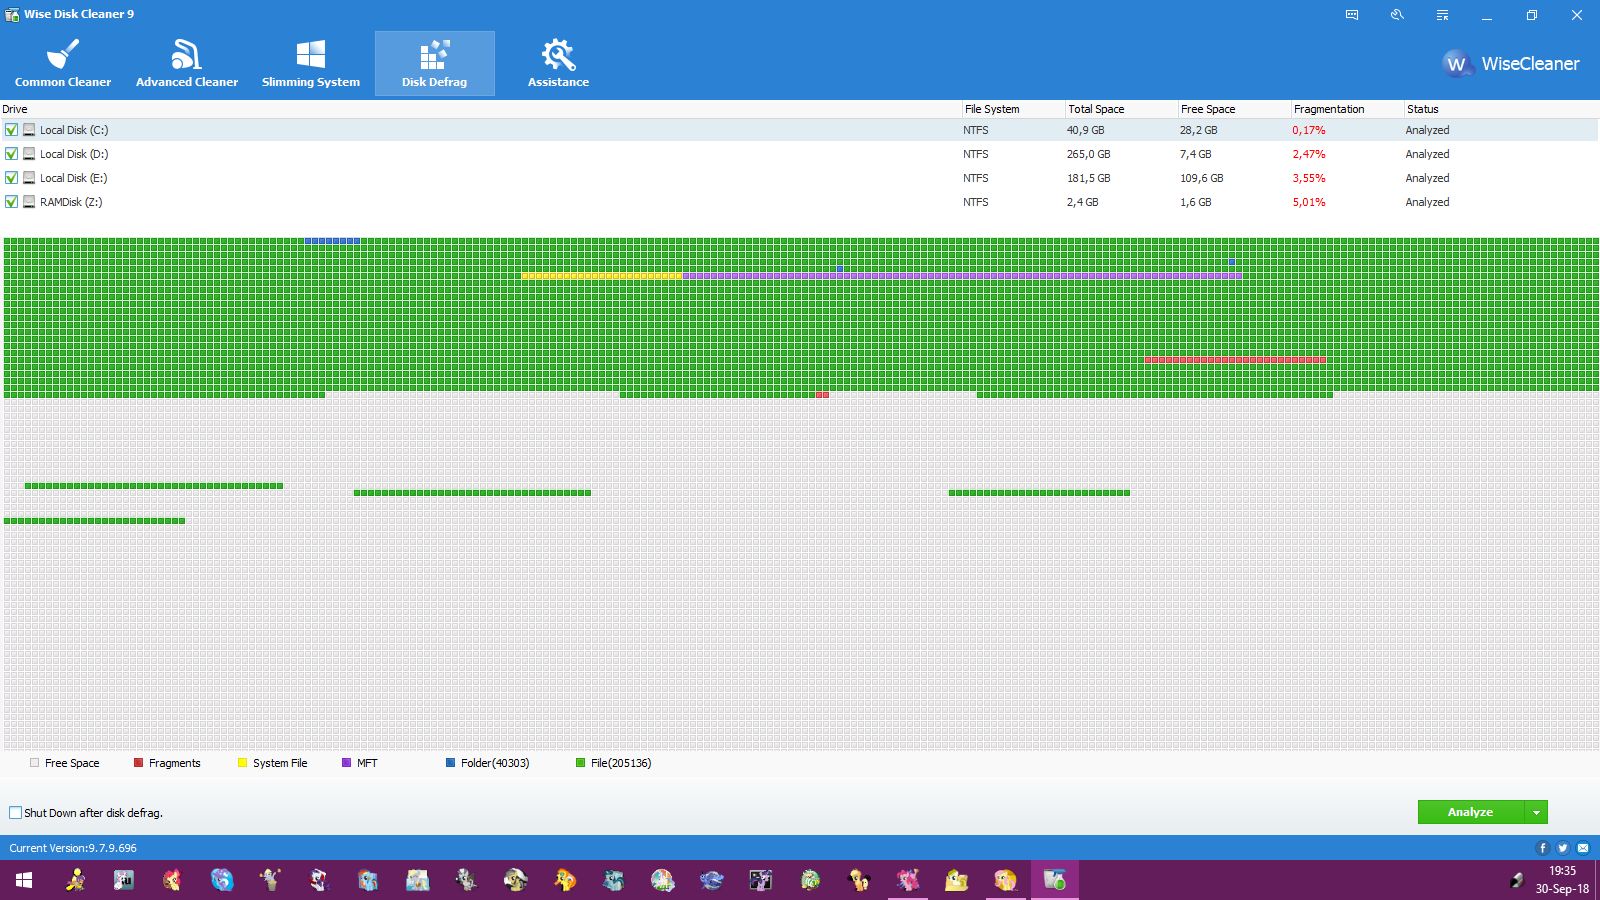Click the 28,2 GB free space value
Image resolution: width=1600 pixels, height=900 pixels.
tap(1199, 130)
